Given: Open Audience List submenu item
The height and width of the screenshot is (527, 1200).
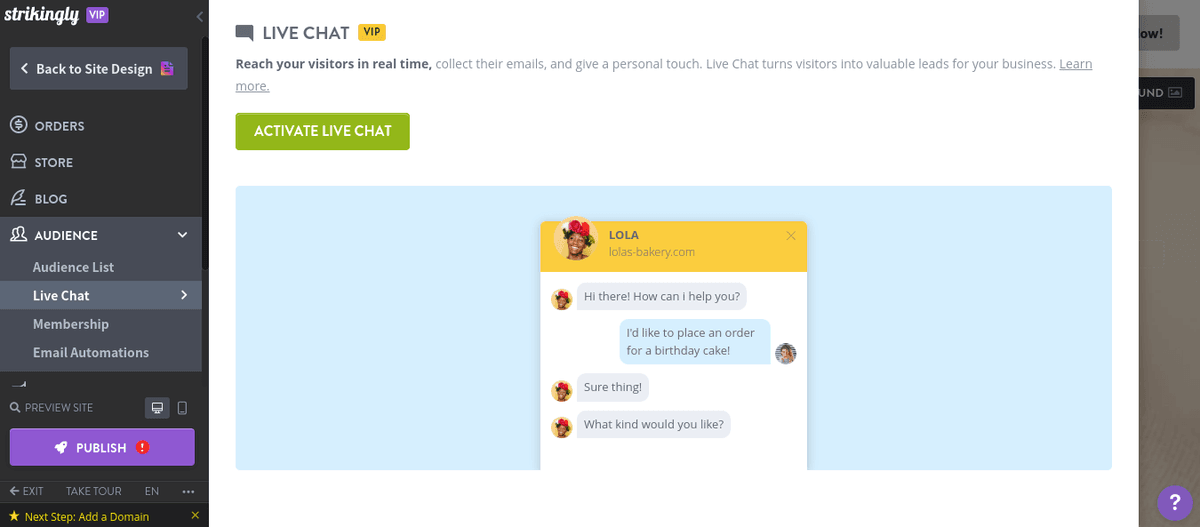Looking at the screenshot, I should pyautogui.click(x=73, y=267).
